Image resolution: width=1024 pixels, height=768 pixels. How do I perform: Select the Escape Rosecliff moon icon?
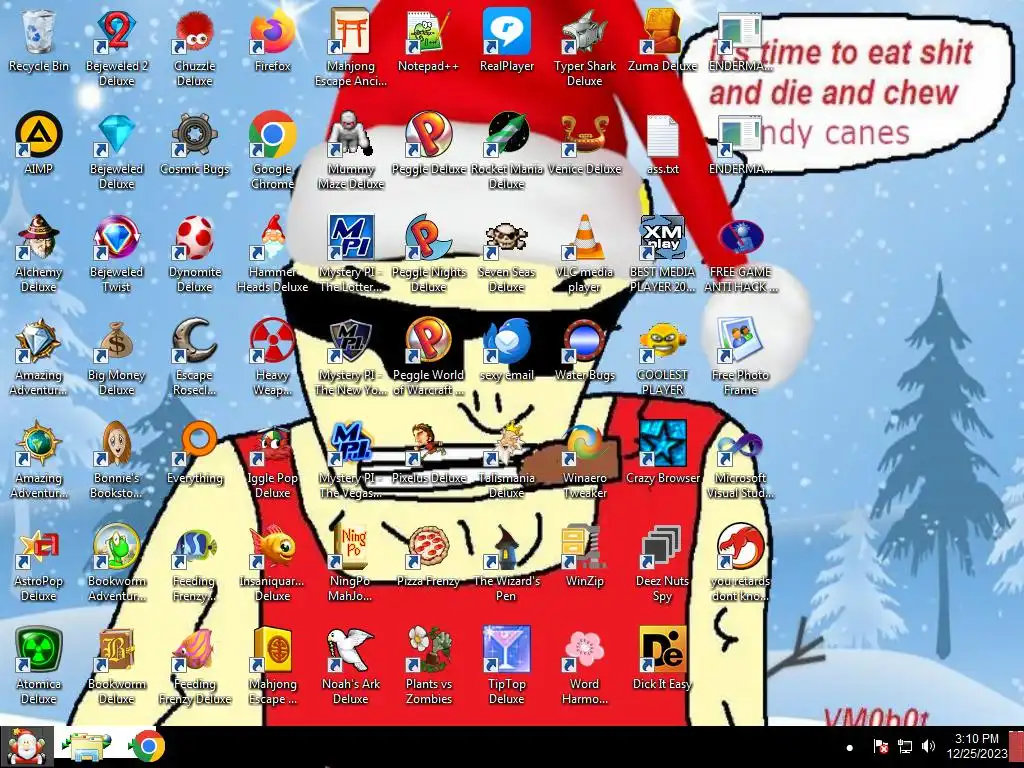[194, 340]
